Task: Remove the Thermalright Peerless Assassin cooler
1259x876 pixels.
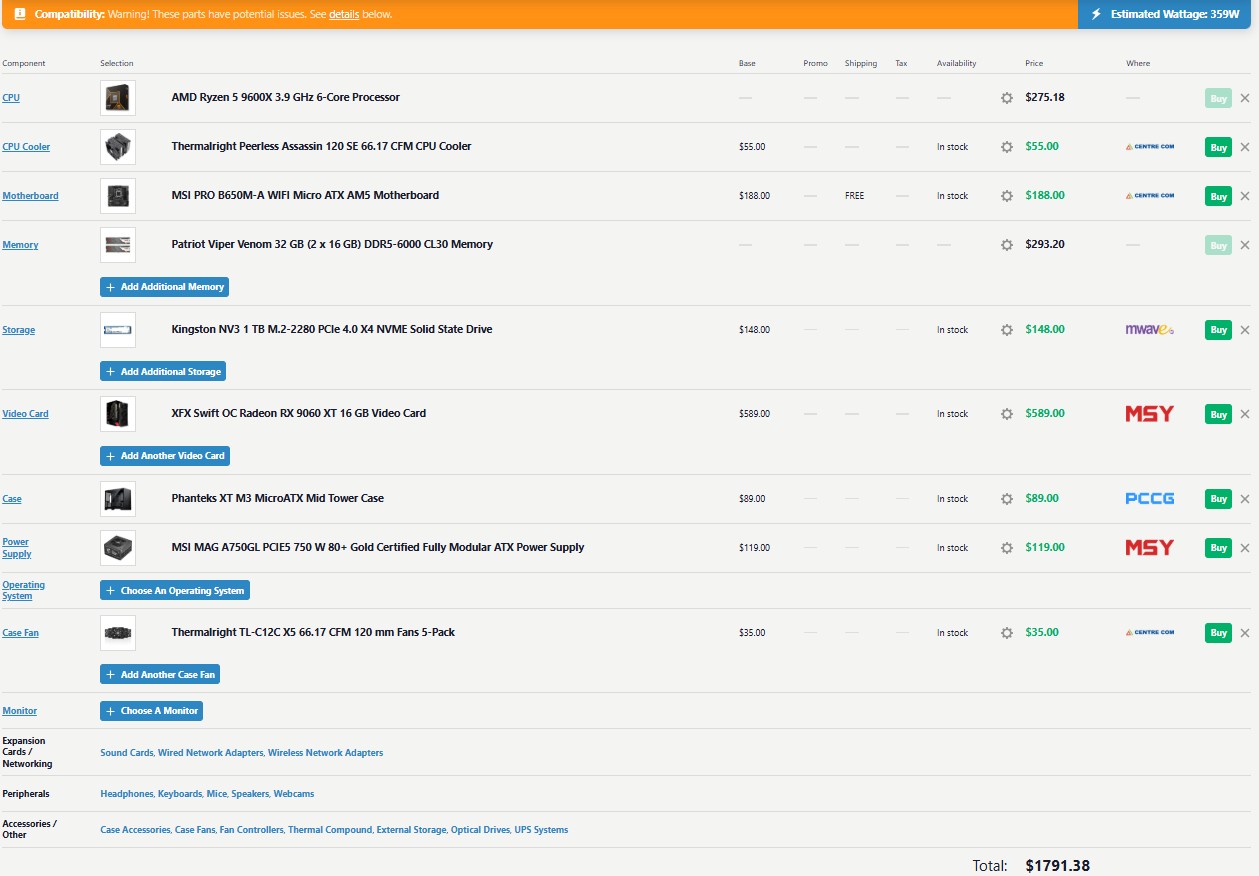Action: [1245, 147]
